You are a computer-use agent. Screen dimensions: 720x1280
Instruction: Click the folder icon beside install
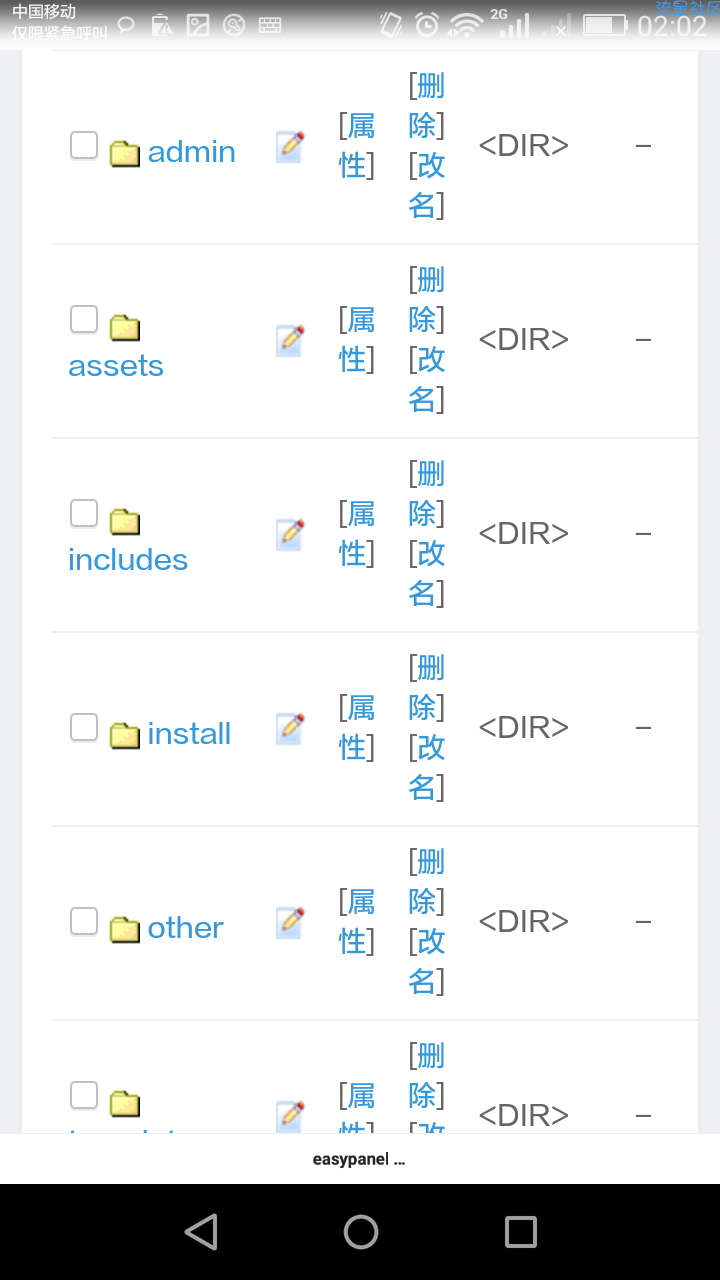(x=124, y=735)
